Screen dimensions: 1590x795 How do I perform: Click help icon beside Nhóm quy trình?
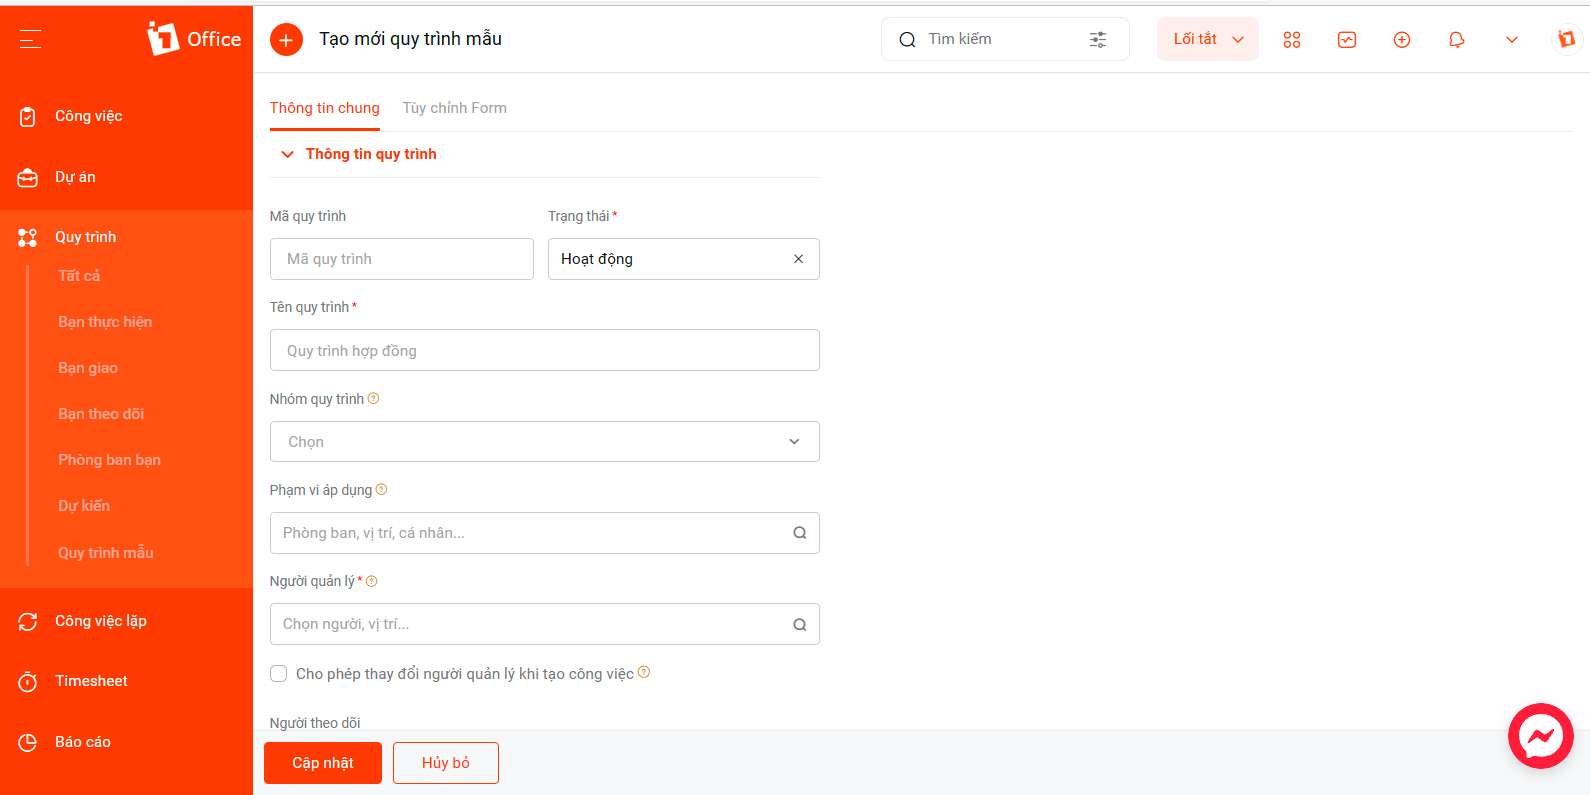(x=373, y=398)
